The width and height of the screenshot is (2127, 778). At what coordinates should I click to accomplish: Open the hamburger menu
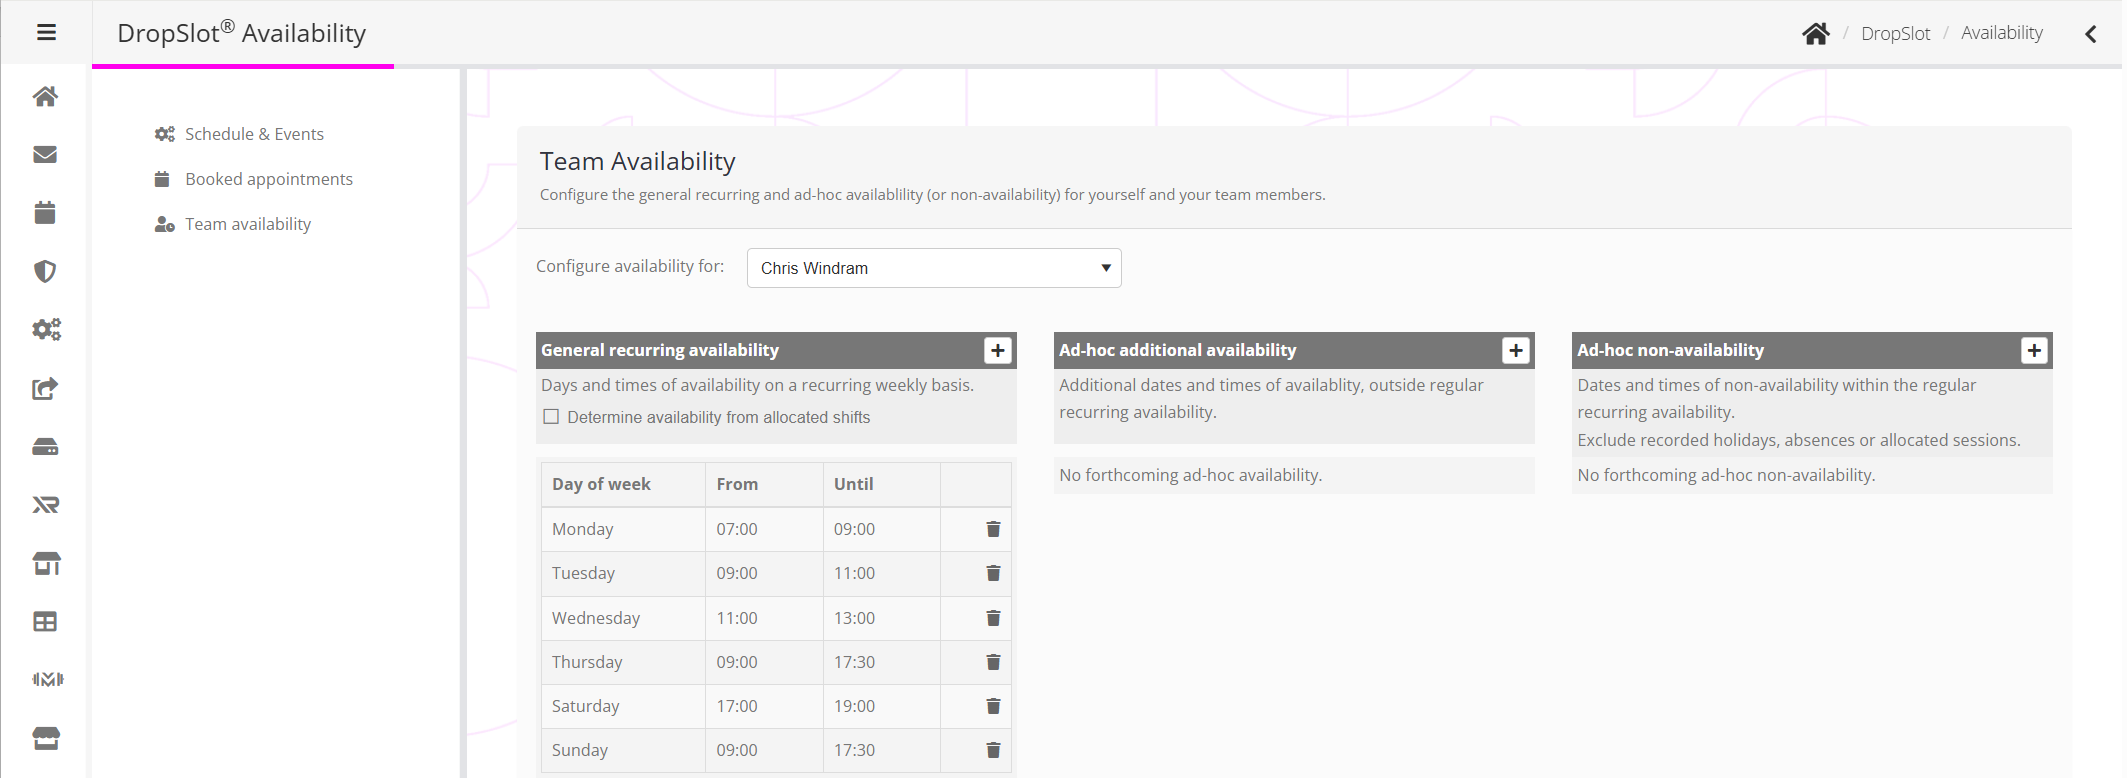click(x=46, y=33)
